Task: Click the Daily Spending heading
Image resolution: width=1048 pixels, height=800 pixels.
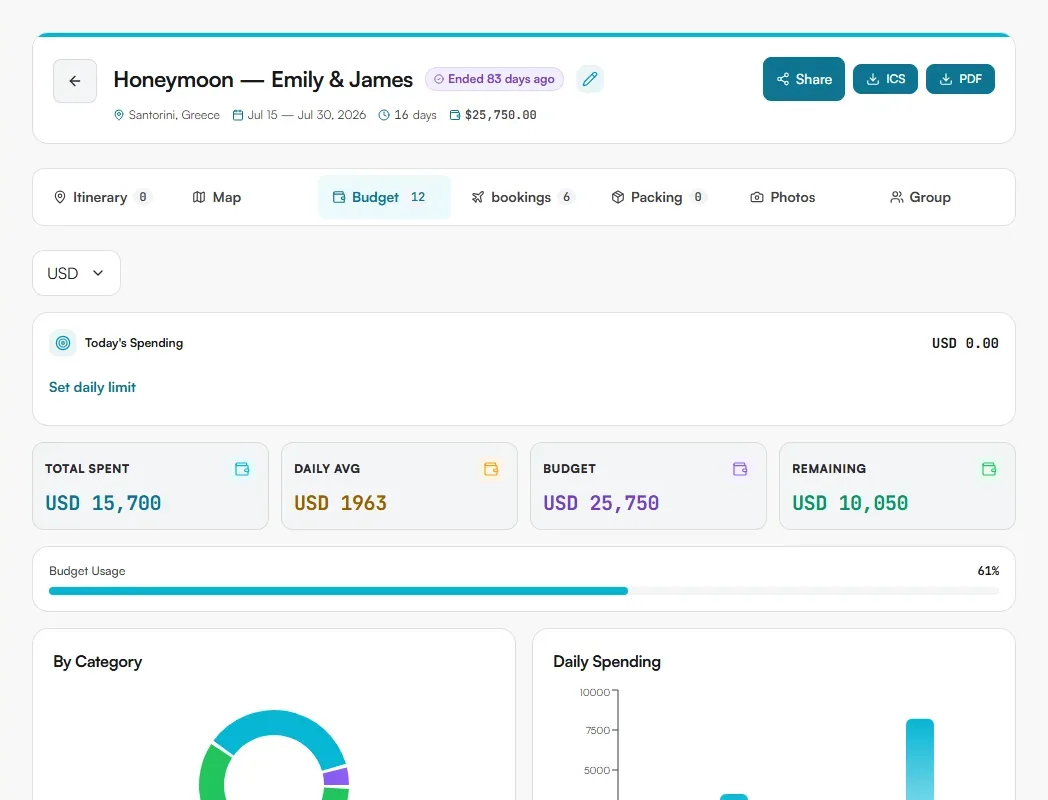Action: coord(607,662)
